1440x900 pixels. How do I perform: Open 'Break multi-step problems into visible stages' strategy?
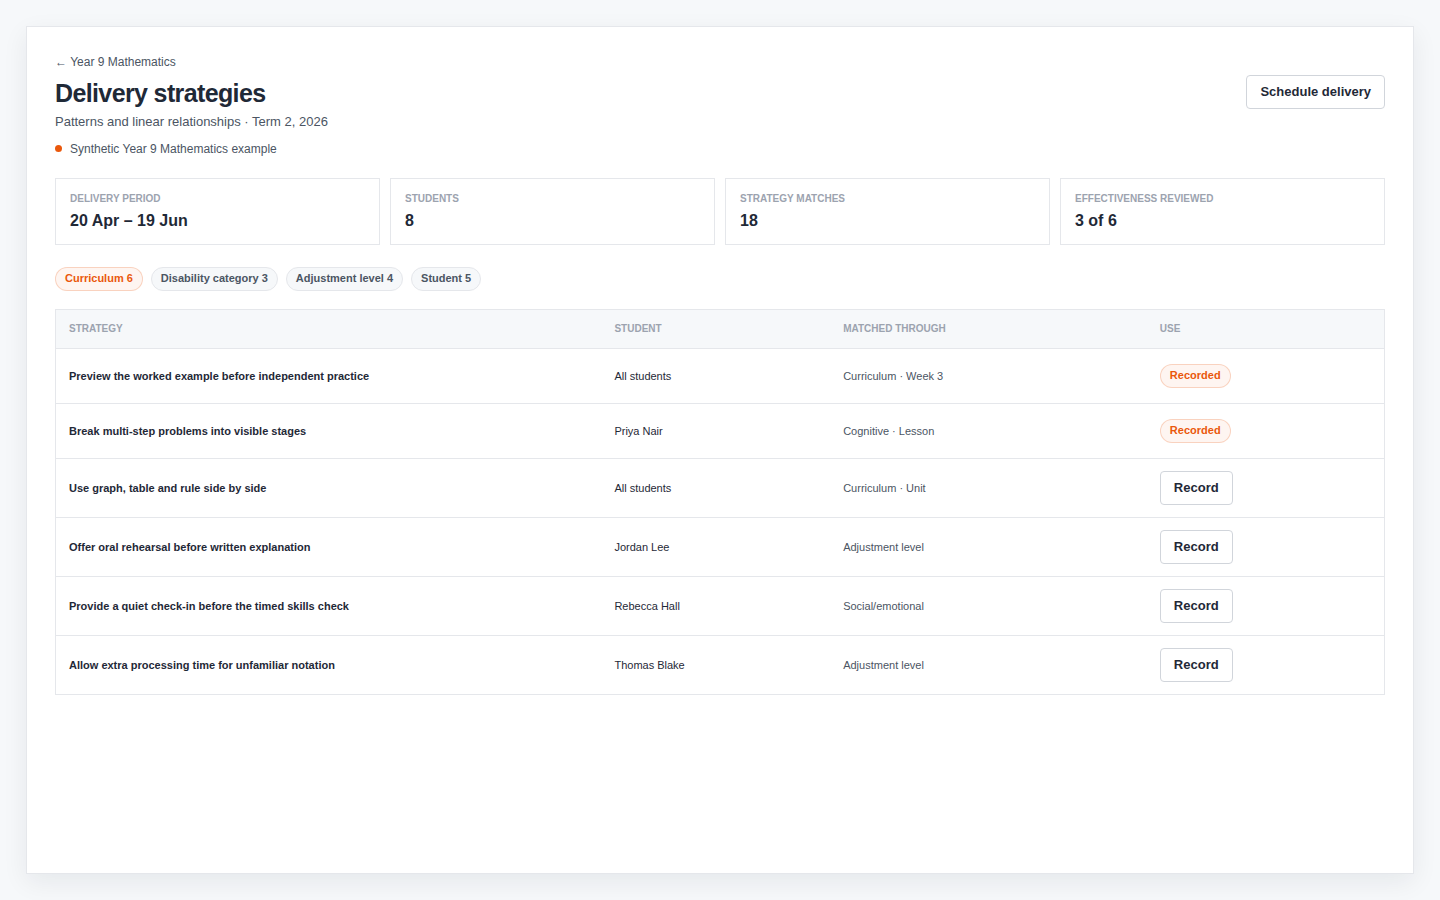pyautogui.click(x=187, y=432)
